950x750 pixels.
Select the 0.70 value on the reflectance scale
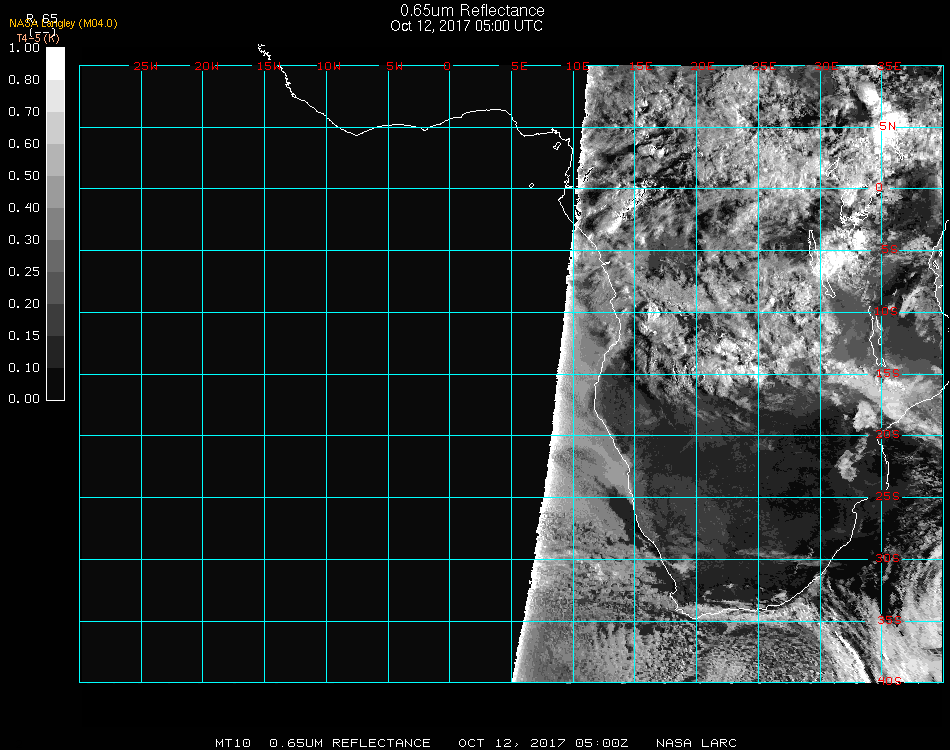pos(24,112)
